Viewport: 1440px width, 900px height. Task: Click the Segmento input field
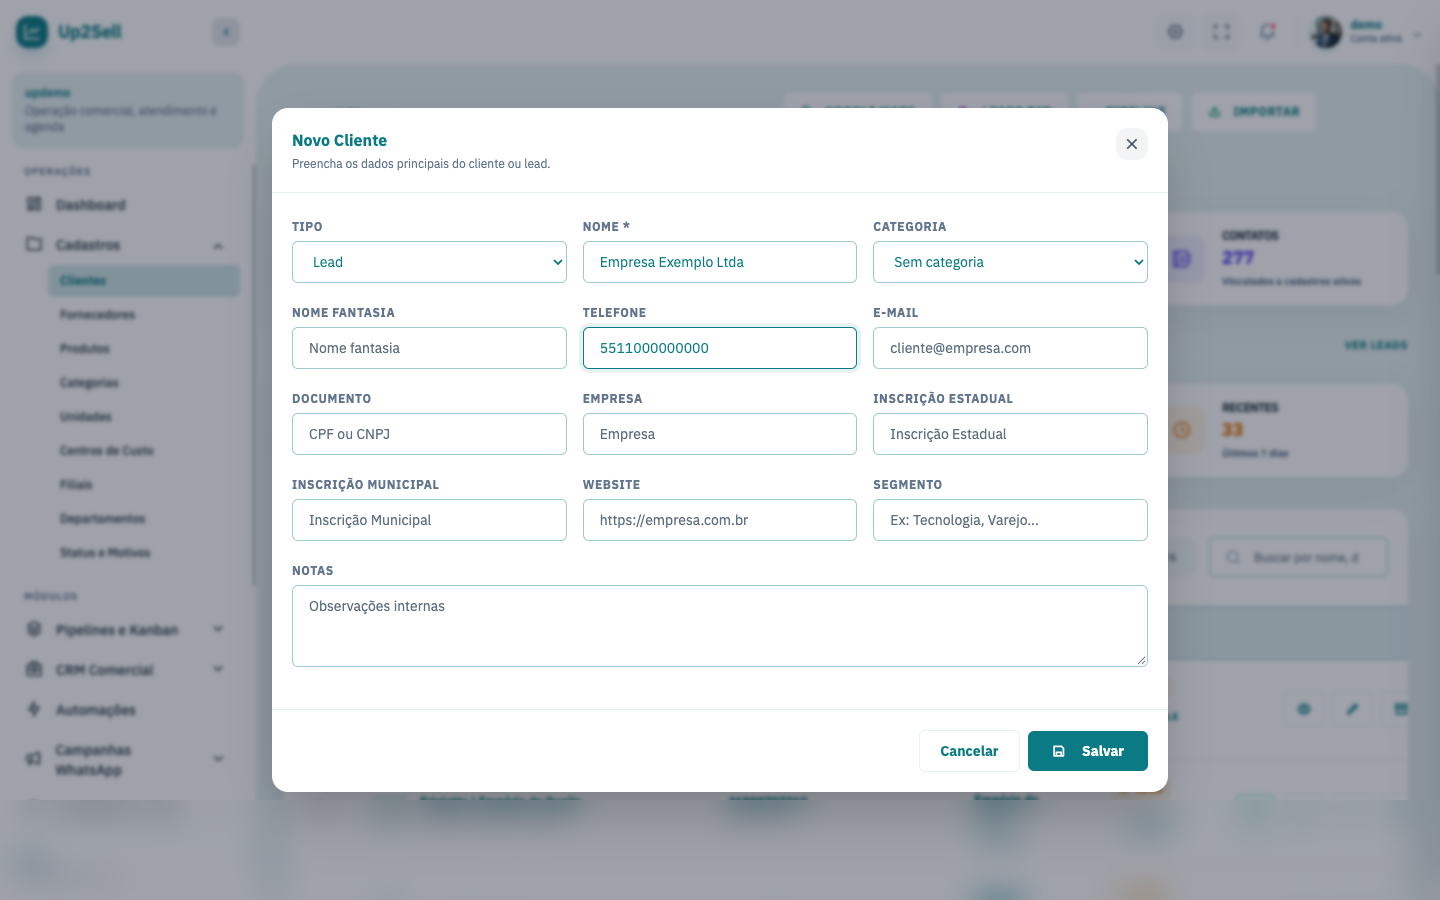click(1010, 520)
